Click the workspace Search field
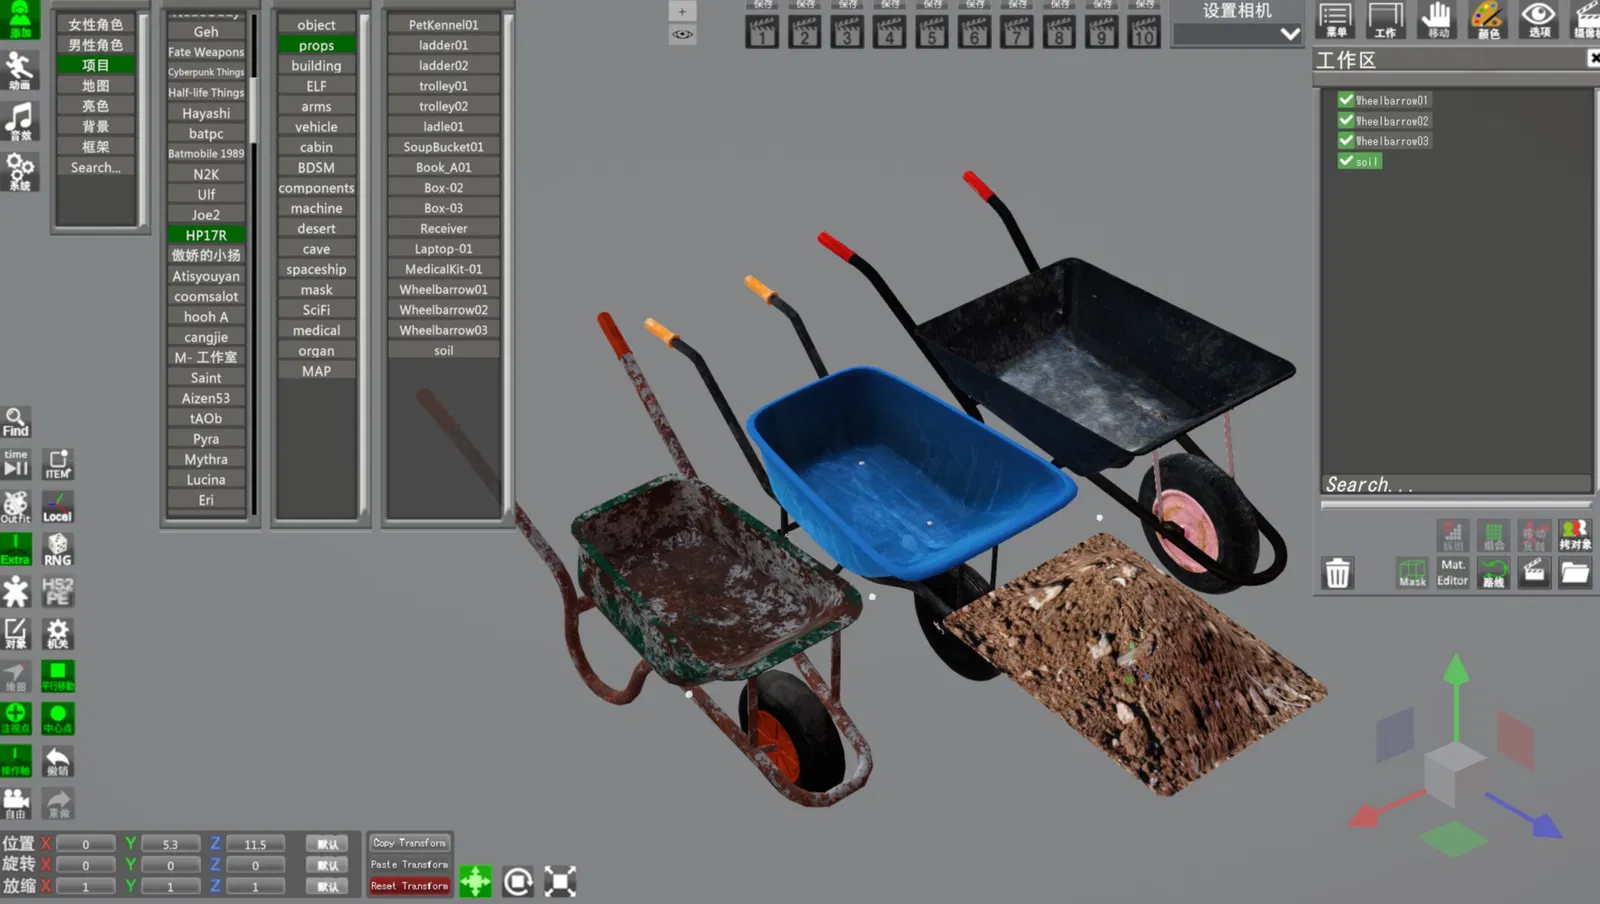The width and height of the screenshot is (1600, 904). [x=1455, y=484]
